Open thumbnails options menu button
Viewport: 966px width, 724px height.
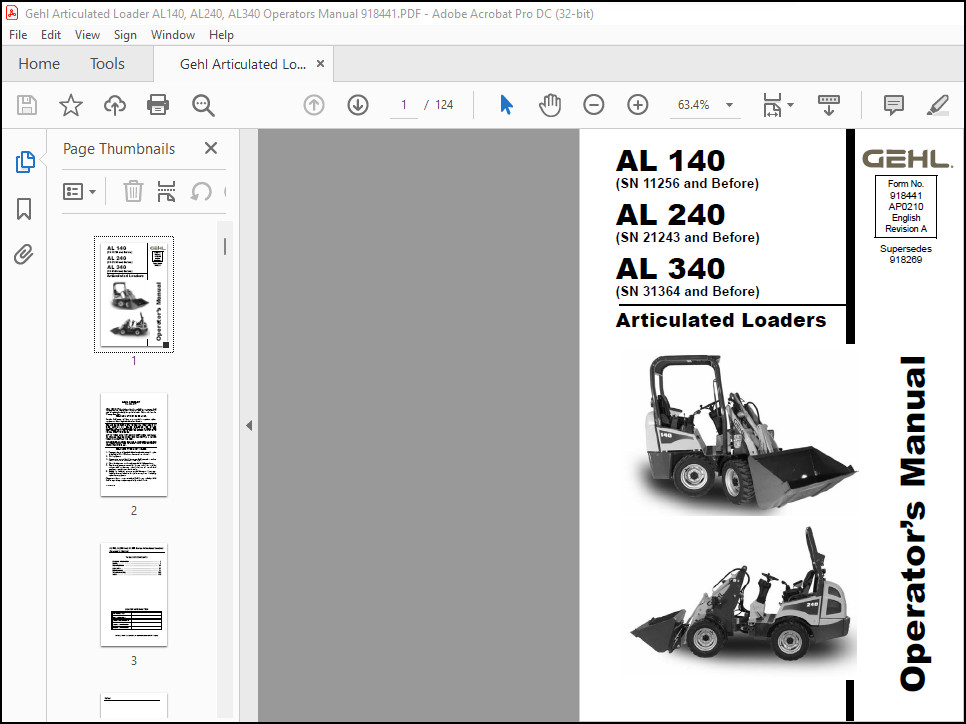pyautogui.click(x=79, y=192)
